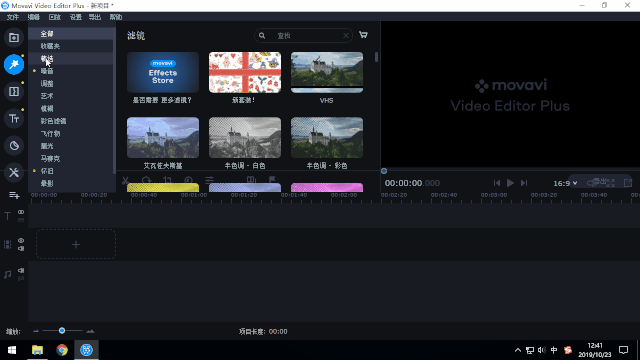The image size is (640, 360).
Task: Open the 编辑 menu
Action: click(x=33, y=17)
